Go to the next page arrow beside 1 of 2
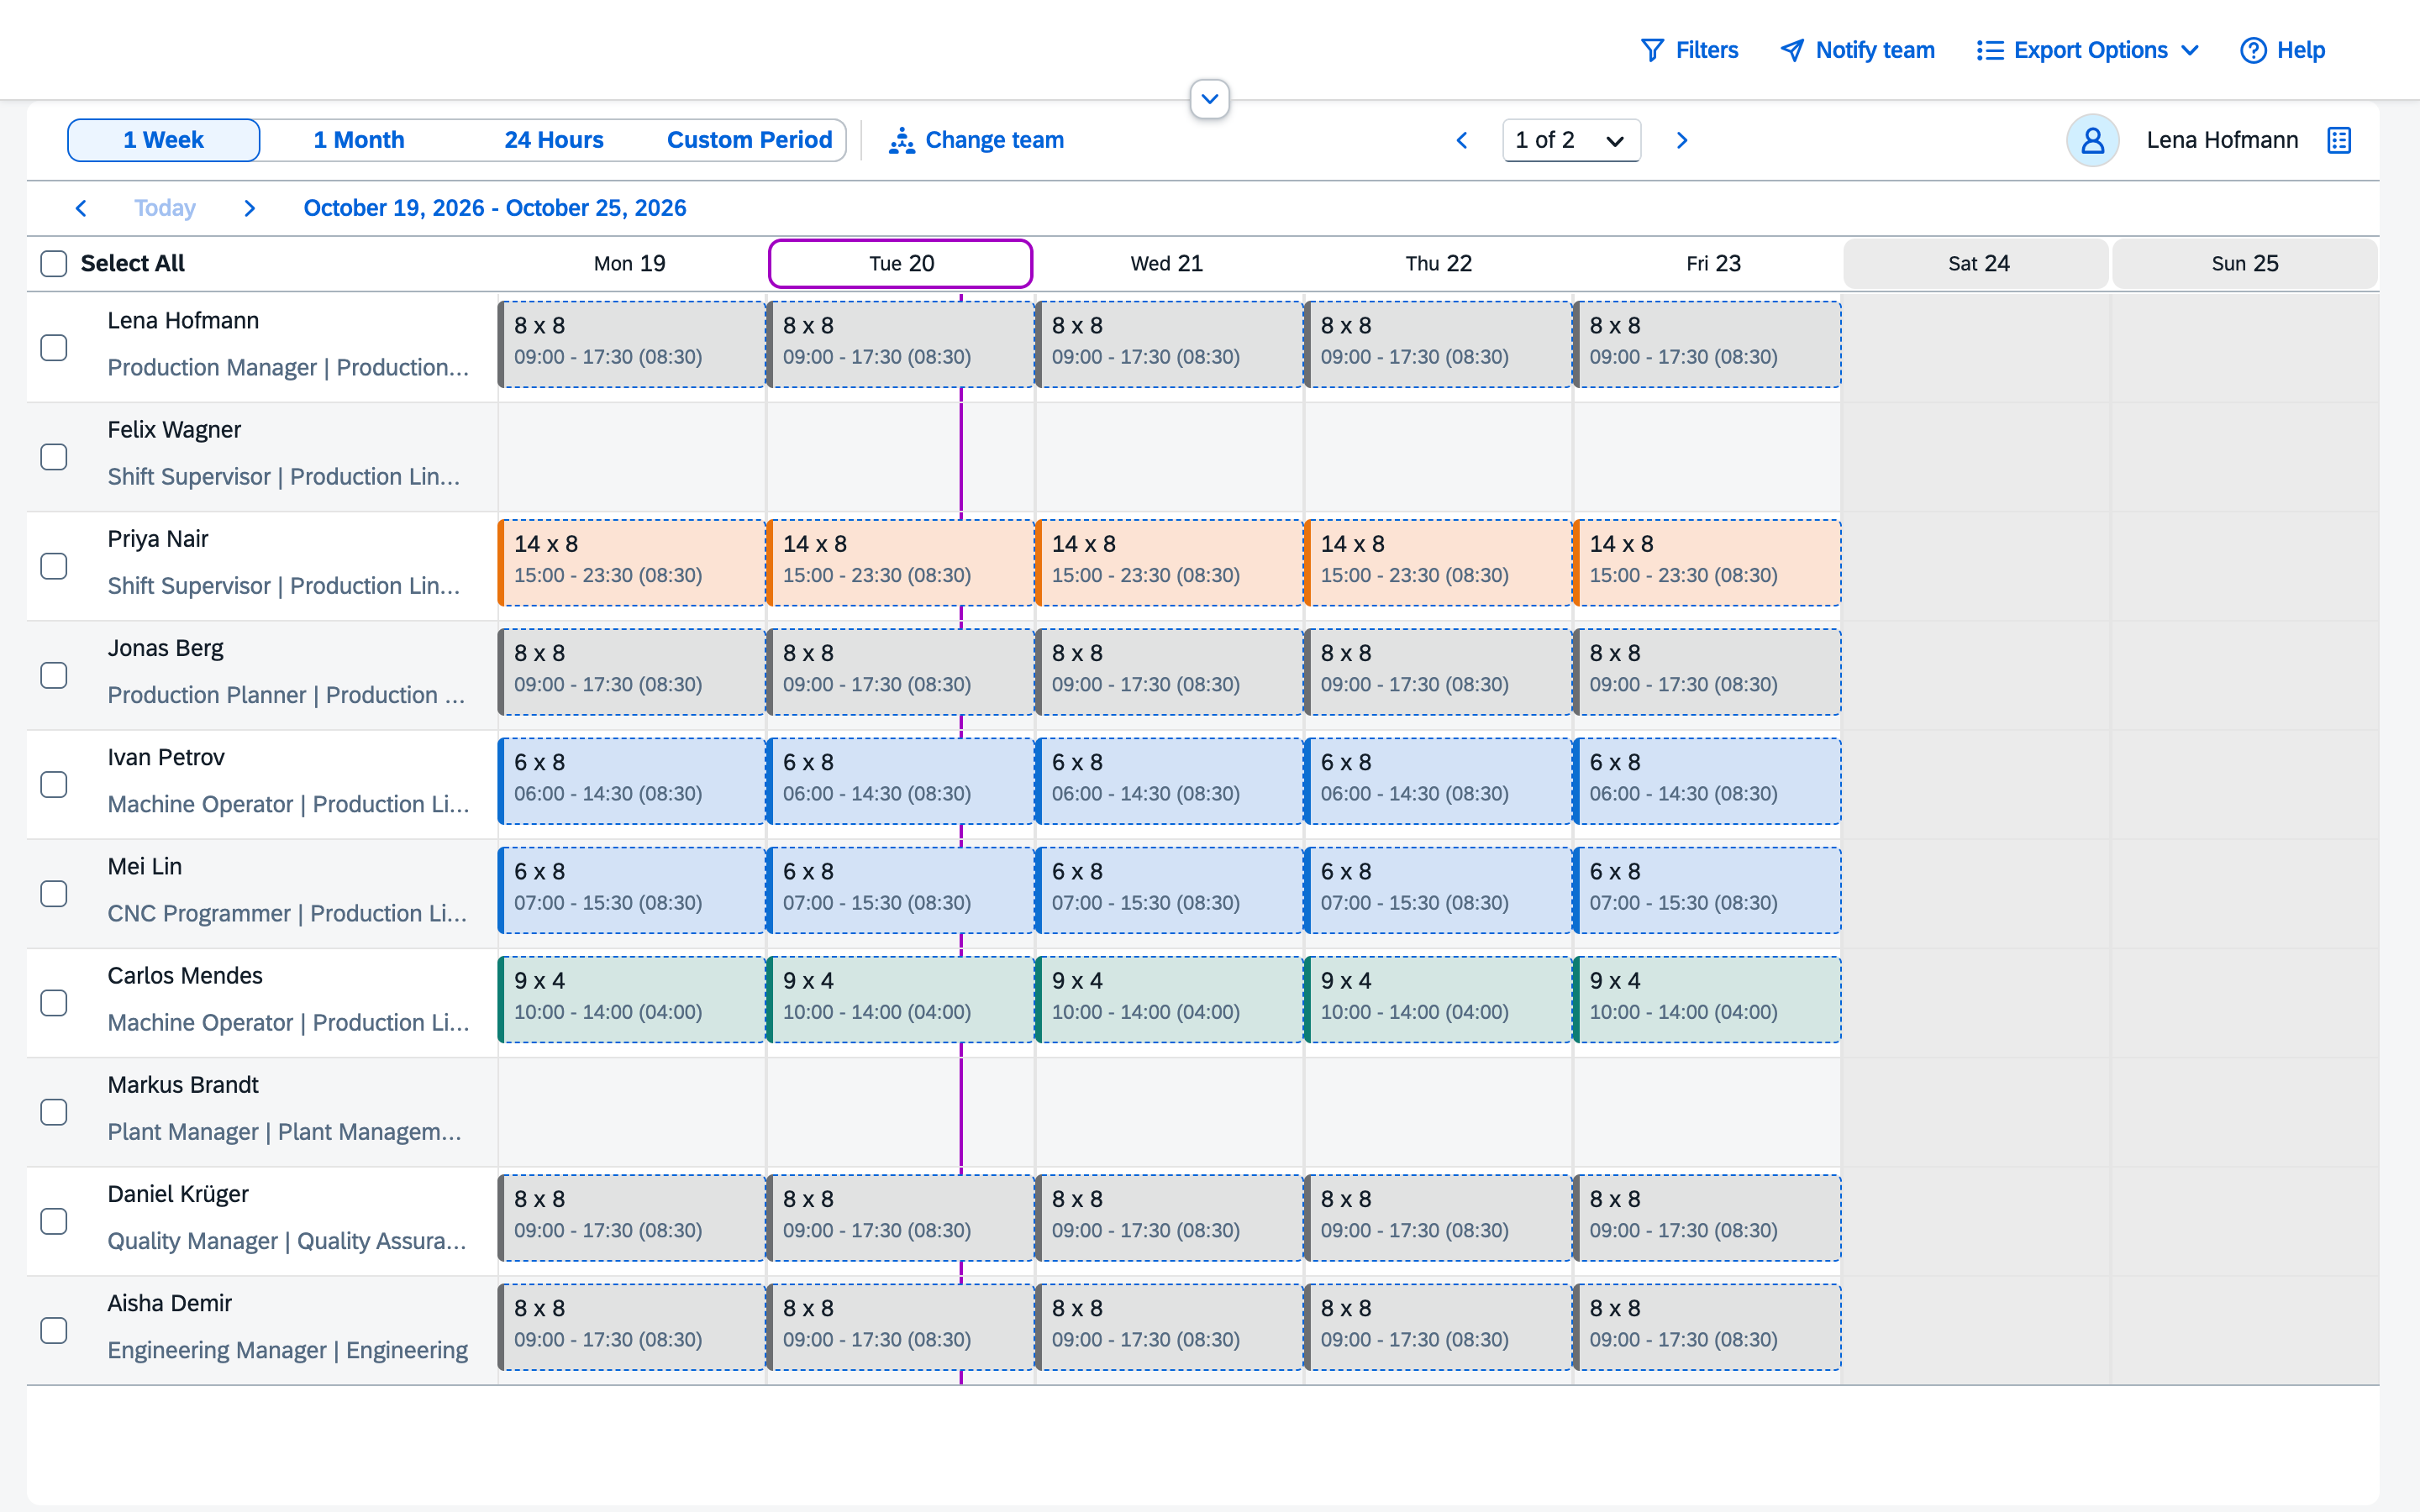 pyautogui.click(x=1682, y=140)
